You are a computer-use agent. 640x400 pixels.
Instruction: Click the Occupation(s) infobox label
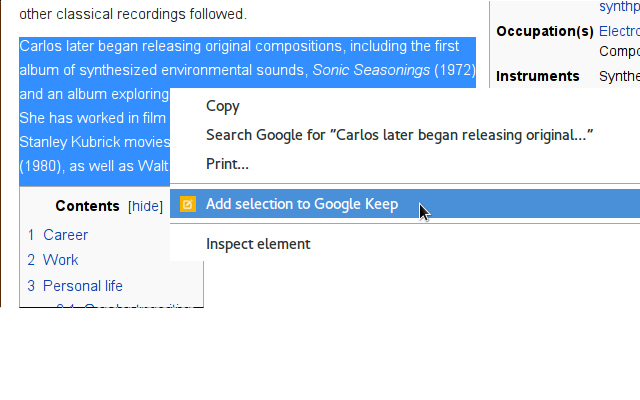click(545, 31)
